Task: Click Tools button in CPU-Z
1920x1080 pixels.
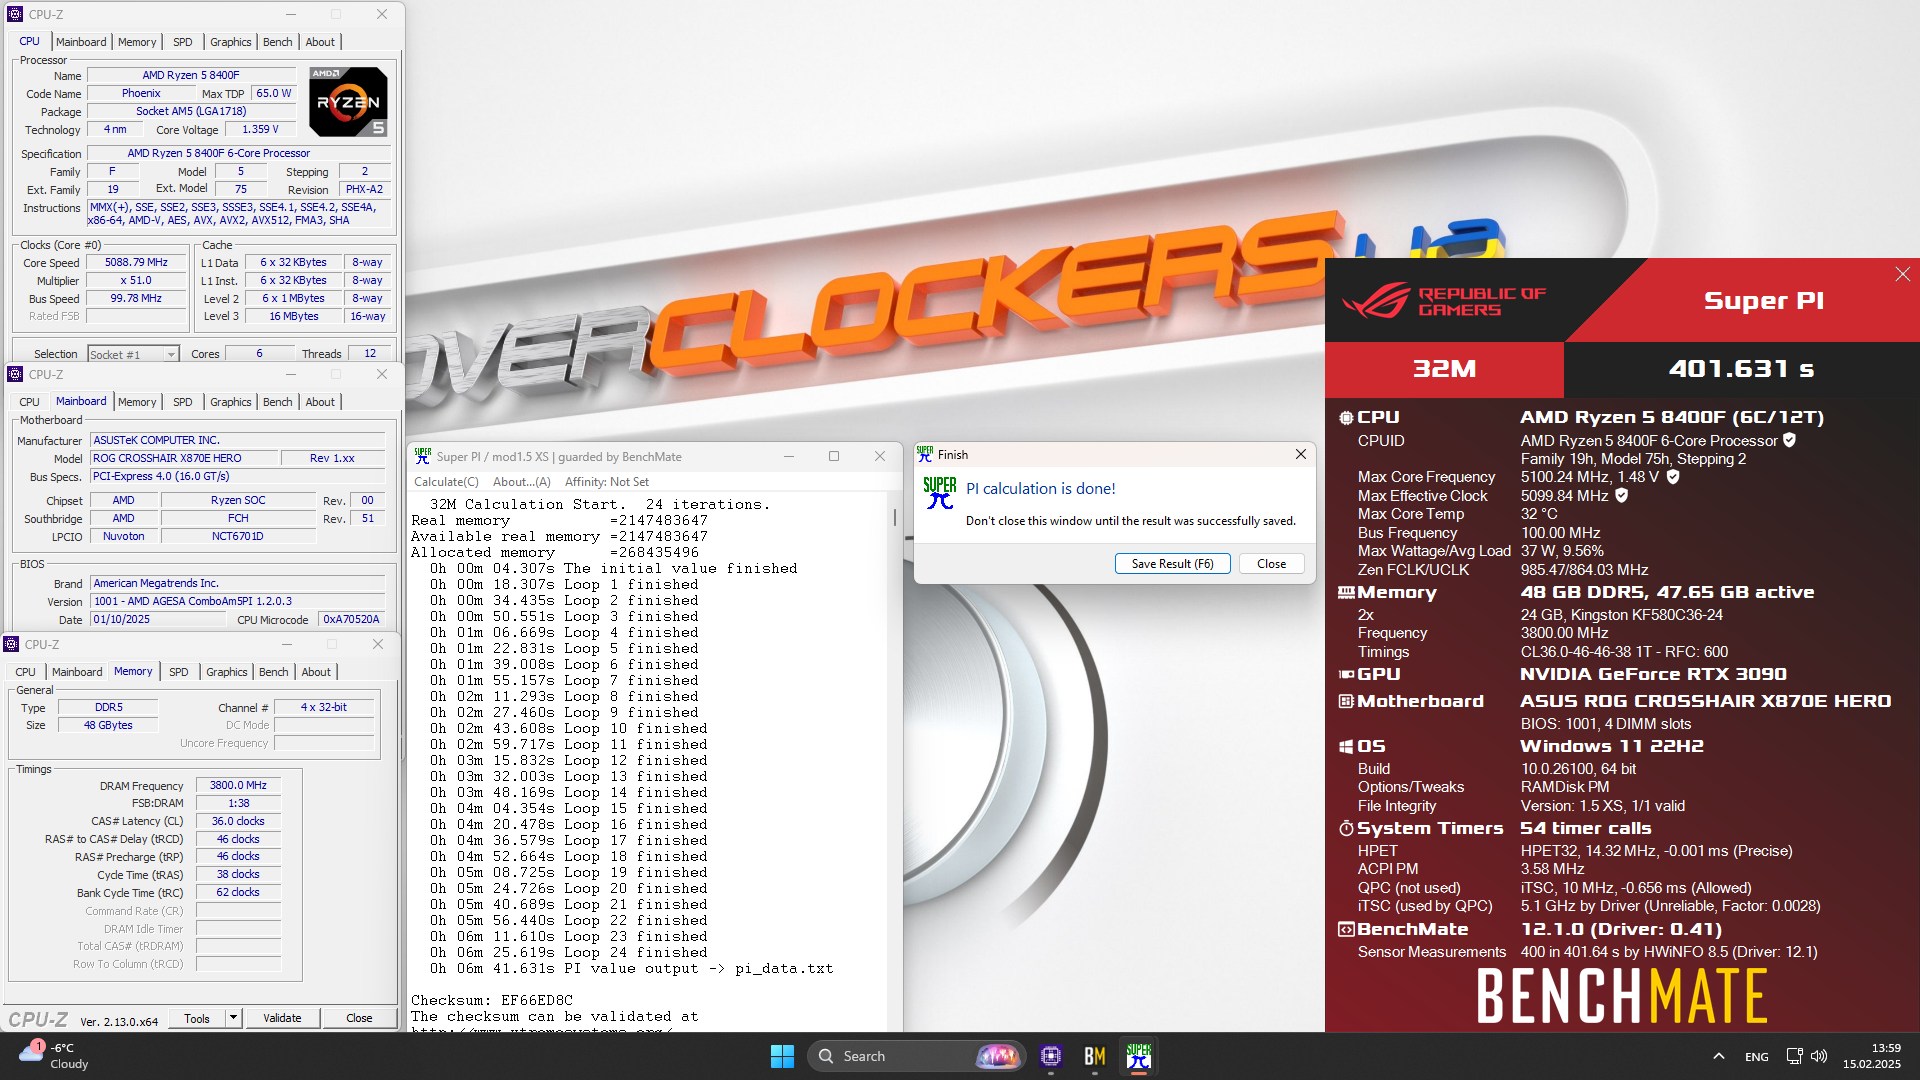Action: click(x=197, y=1018)
